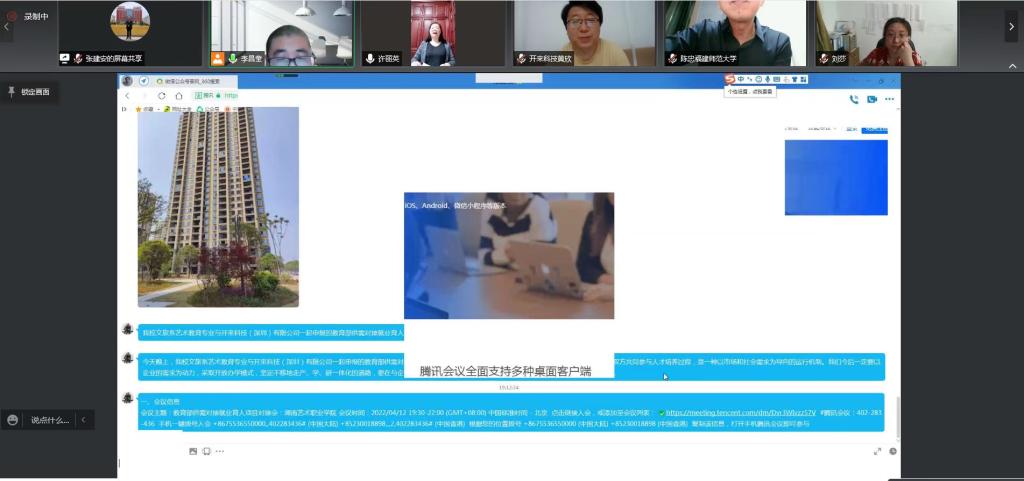Viewport: 1024px width, 481px height.
Task: Collapse the participant video strip
Action: pyautogui.click(x=1013, y=66)
